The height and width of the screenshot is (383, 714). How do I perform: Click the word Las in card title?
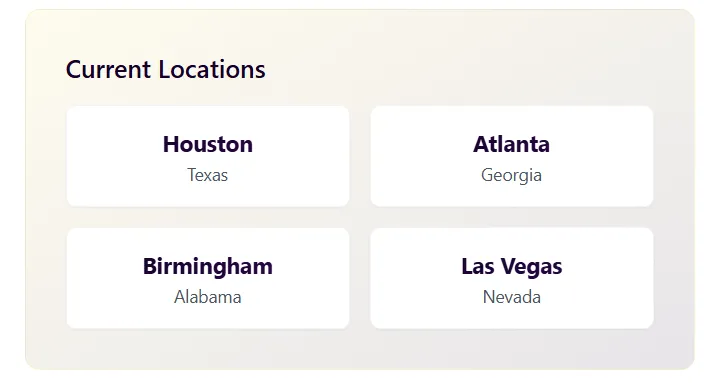478,266
